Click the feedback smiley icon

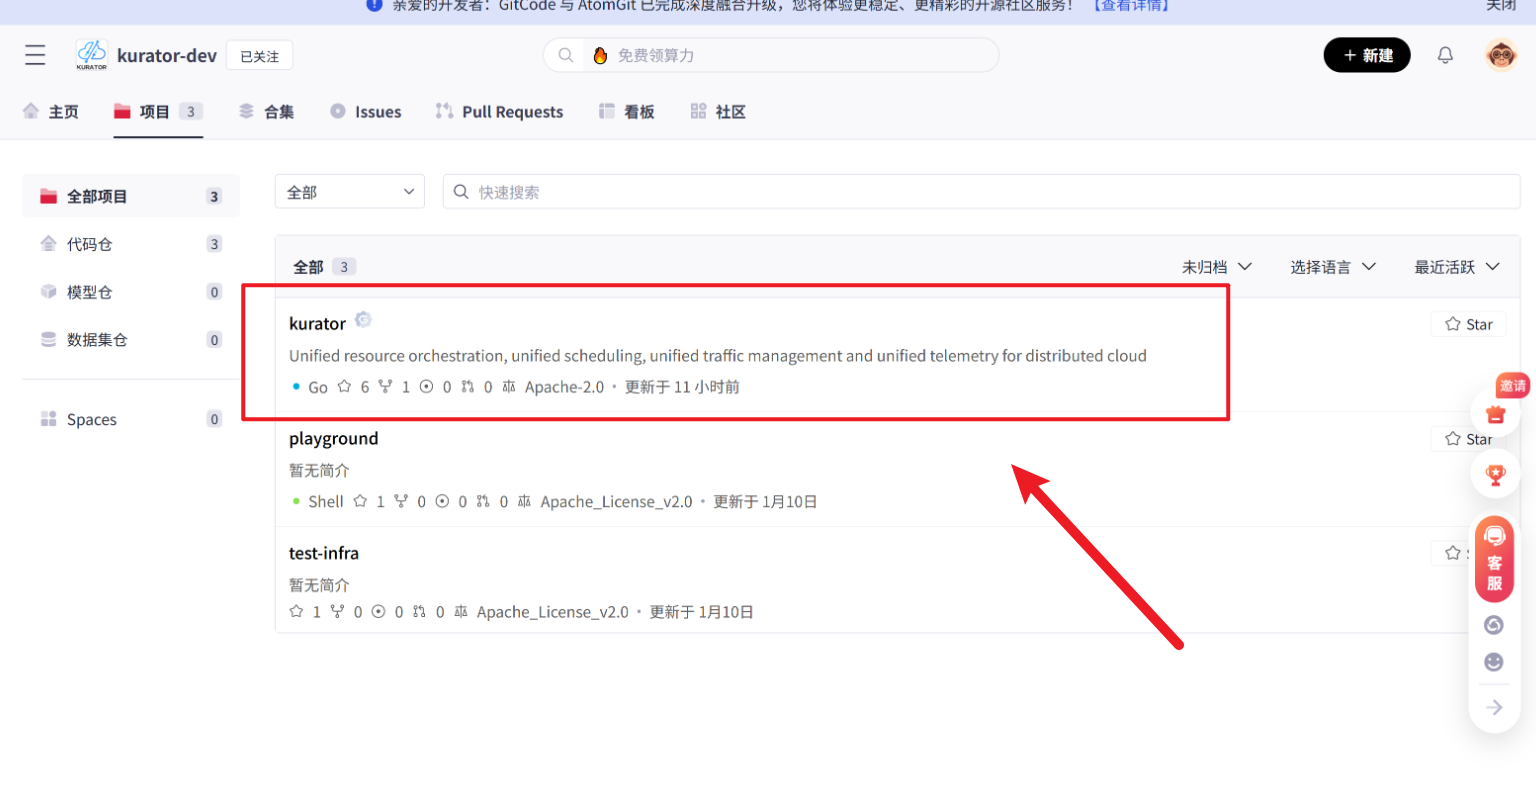coord(1493,662)
